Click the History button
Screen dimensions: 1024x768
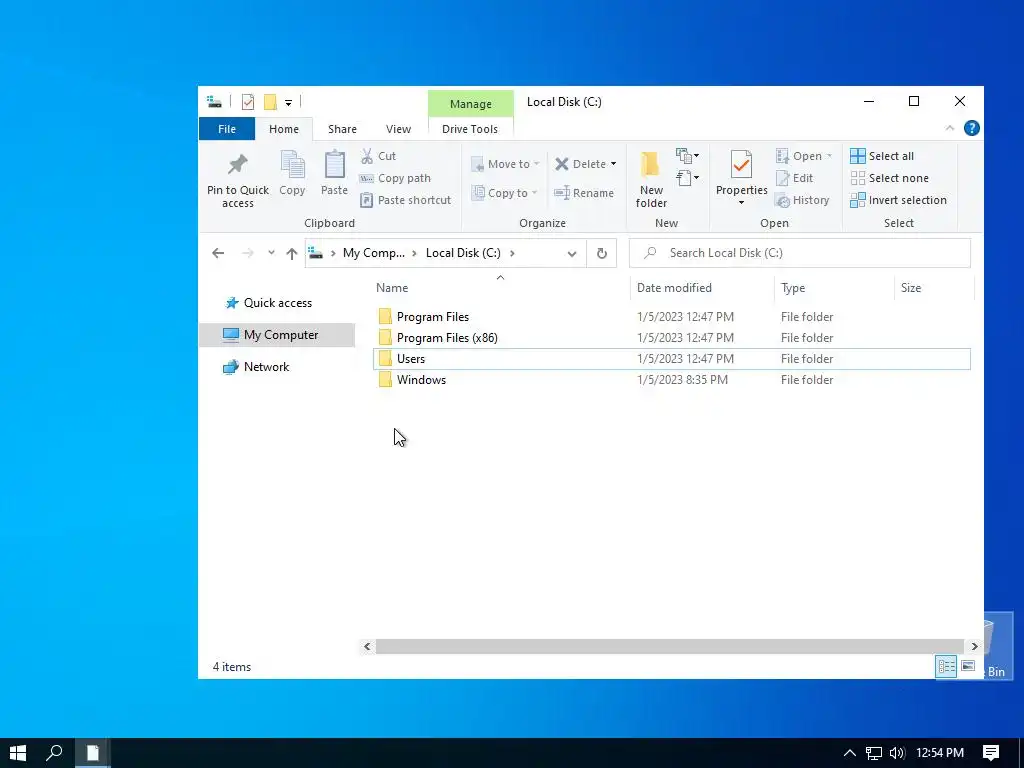coord(802,200)
